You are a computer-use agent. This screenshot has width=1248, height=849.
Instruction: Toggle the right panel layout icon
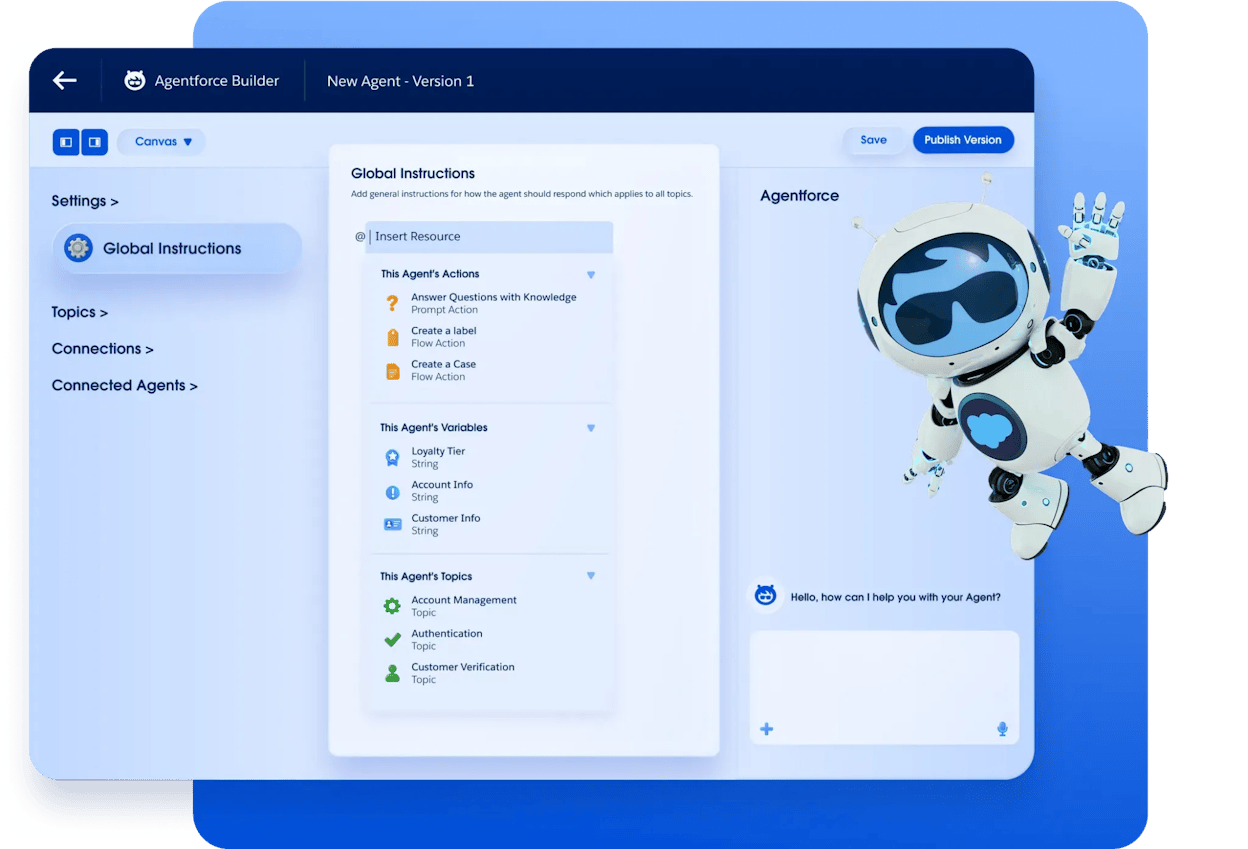94,142
